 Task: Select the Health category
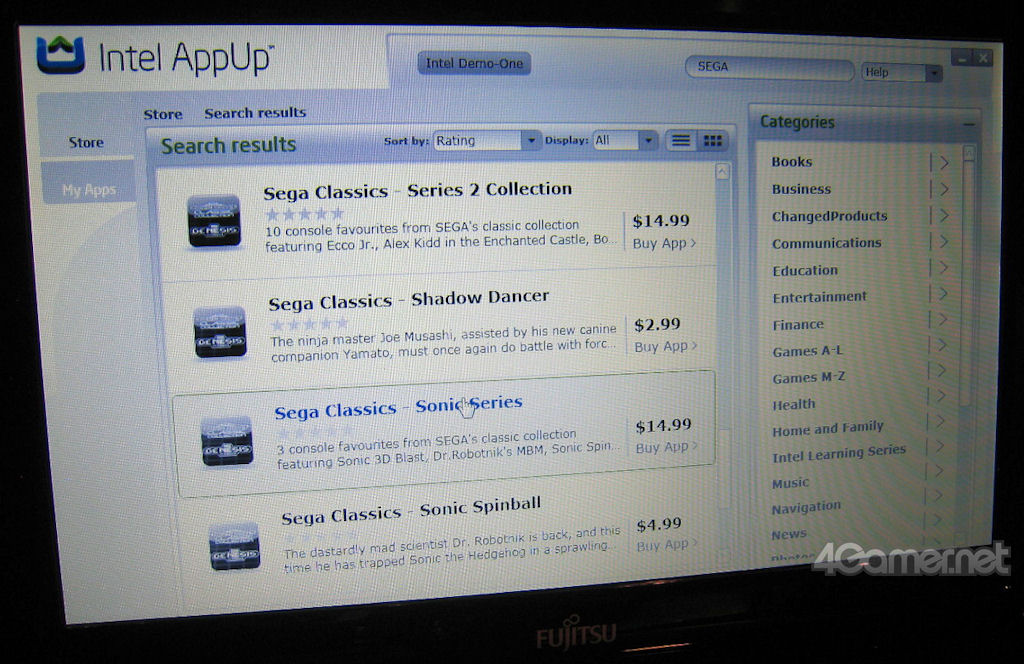(794, 404)
